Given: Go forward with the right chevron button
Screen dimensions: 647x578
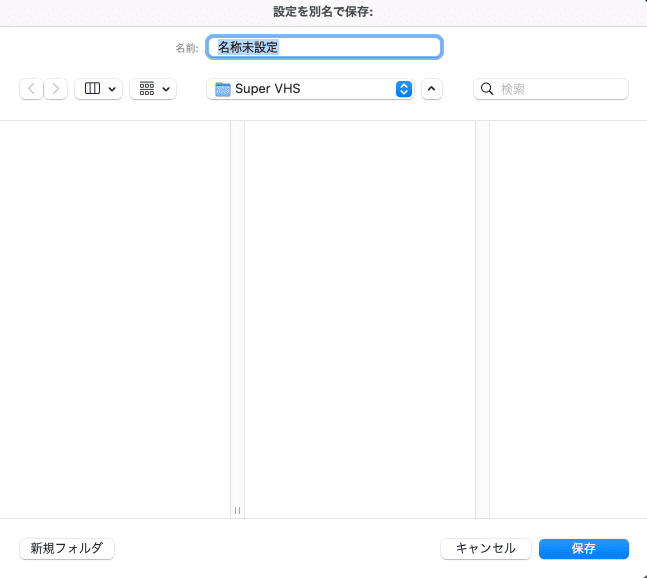Looking at the screenshot, I should coord(55,89).
